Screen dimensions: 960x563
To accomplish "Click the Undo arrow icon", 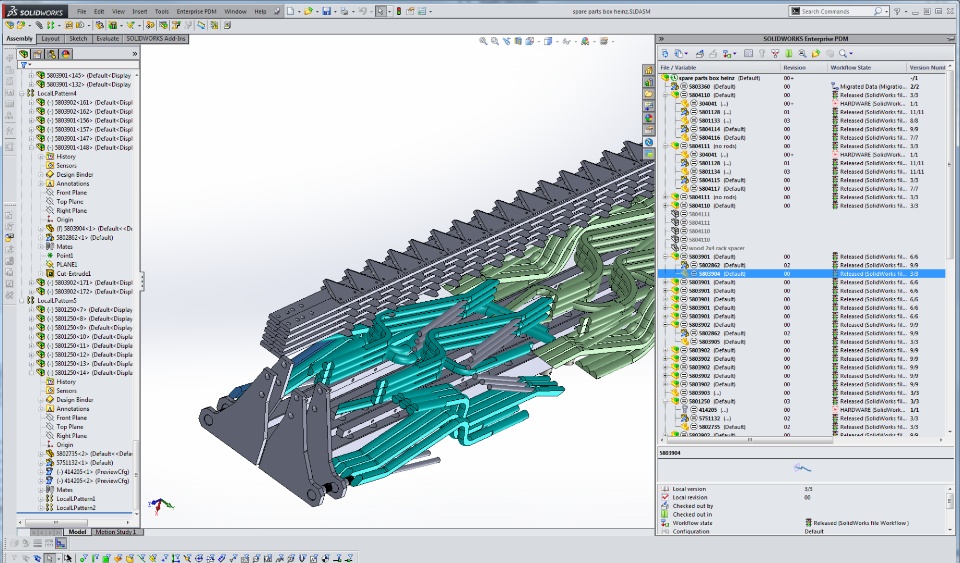I will (362, 11).
